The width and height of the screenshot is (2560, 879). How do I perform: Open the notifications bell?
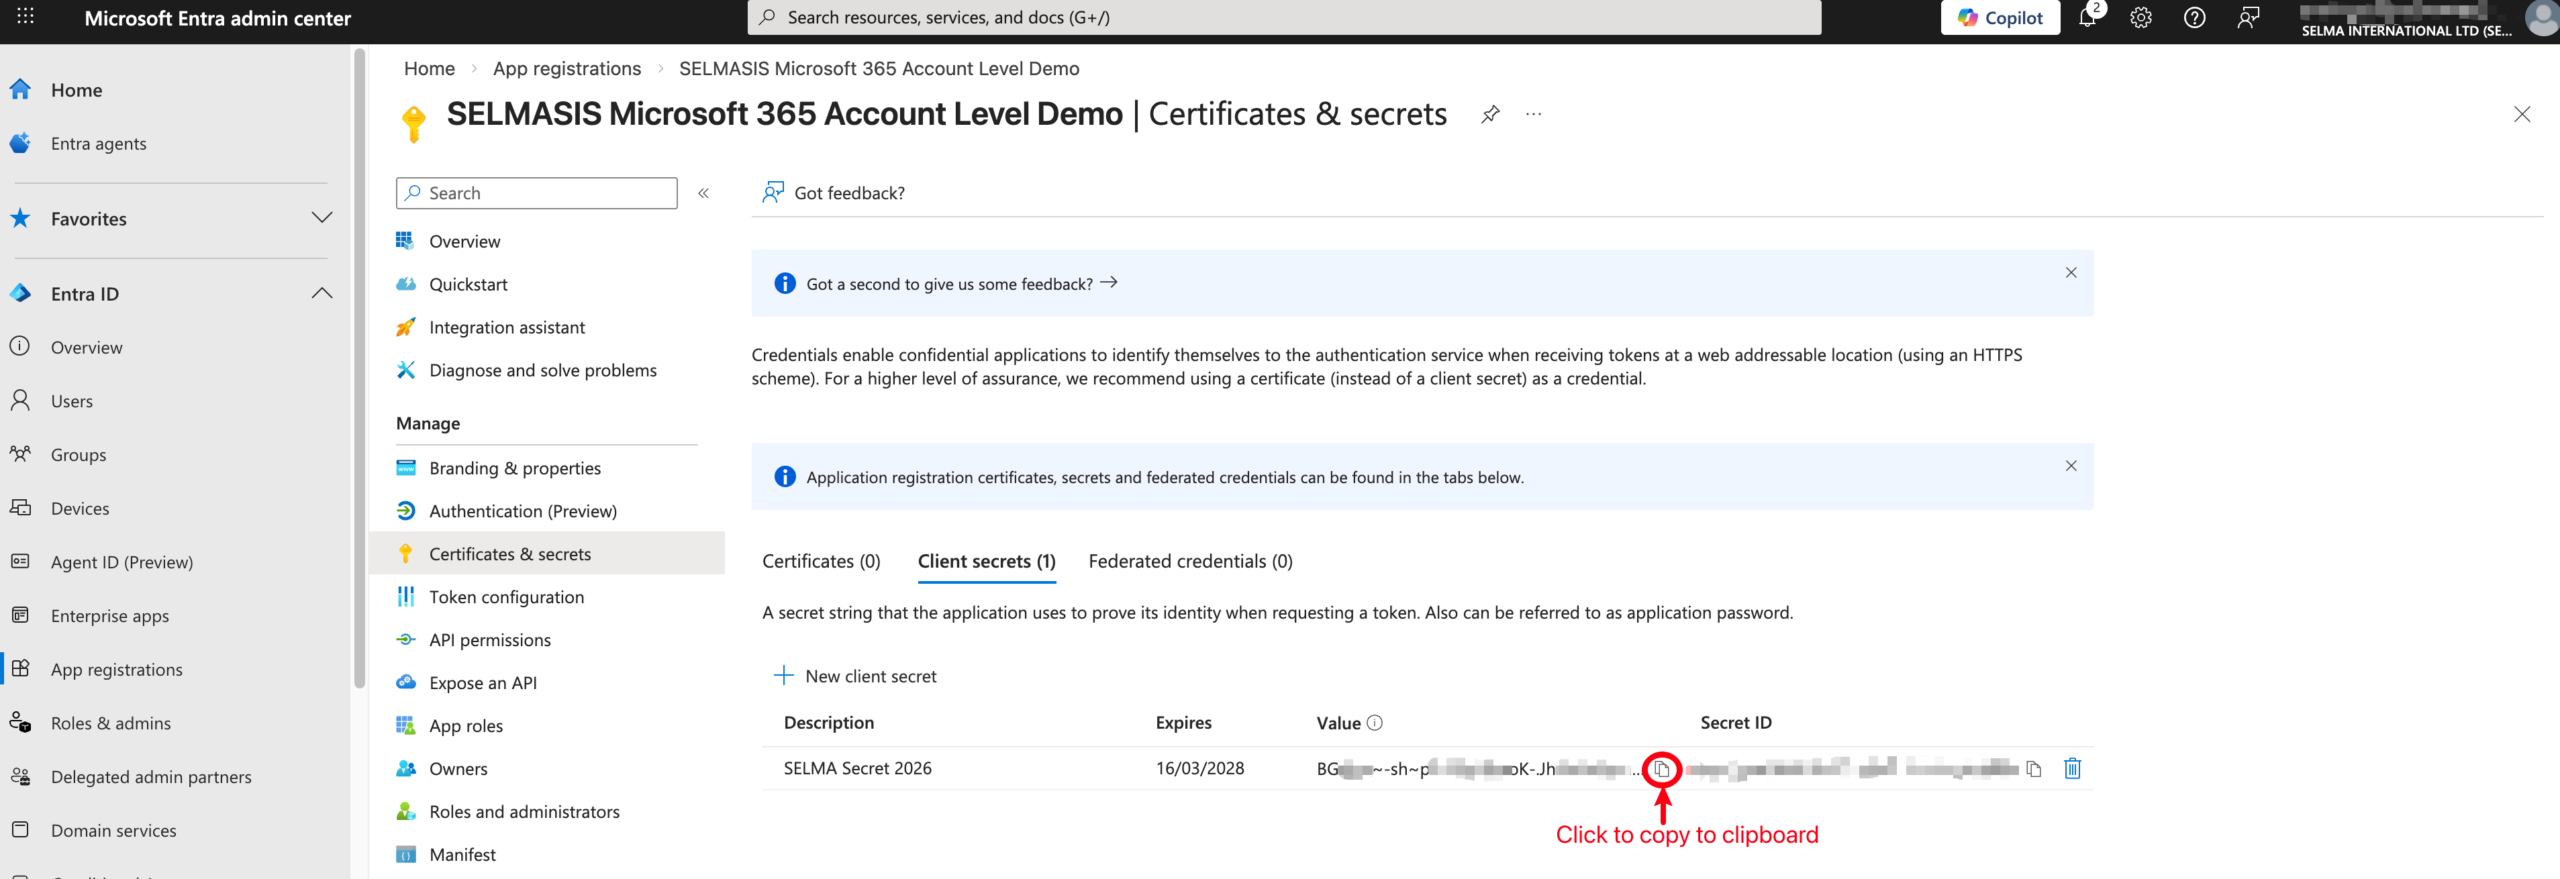pyautogui.click(x=2087, y=18)
